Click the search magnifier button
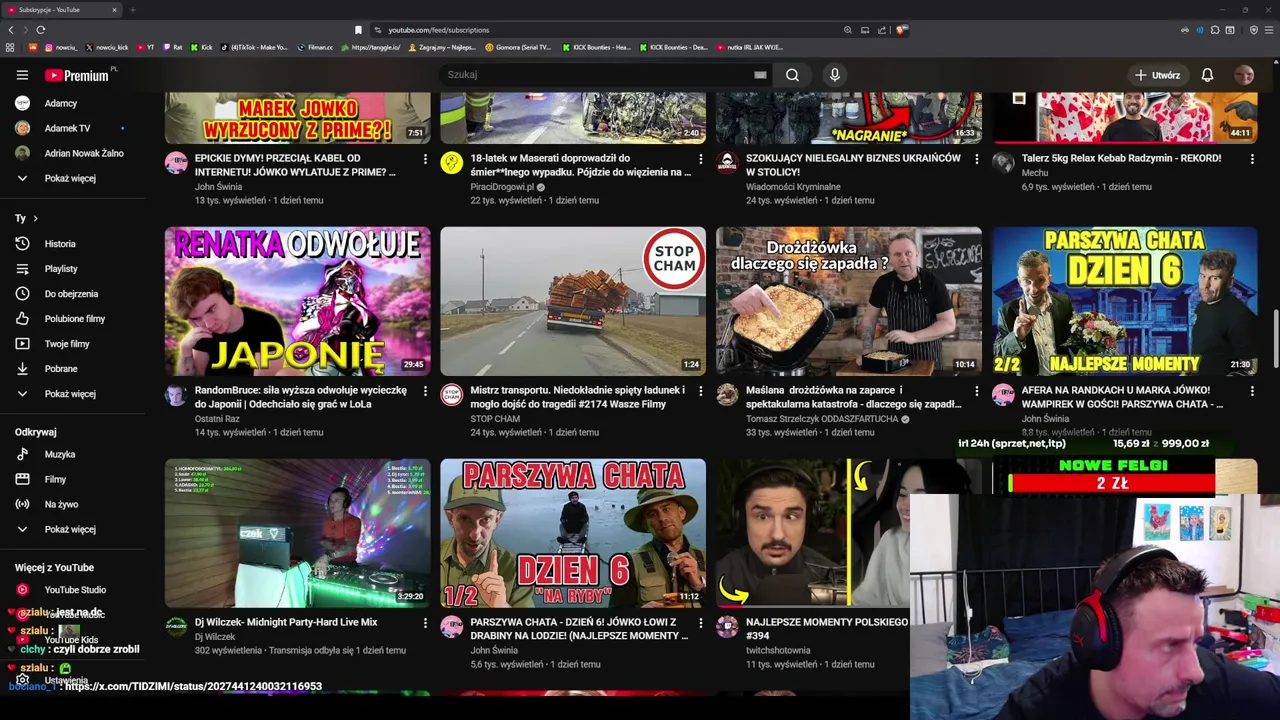The image size is (1280, 720). (x=792, y=75)
